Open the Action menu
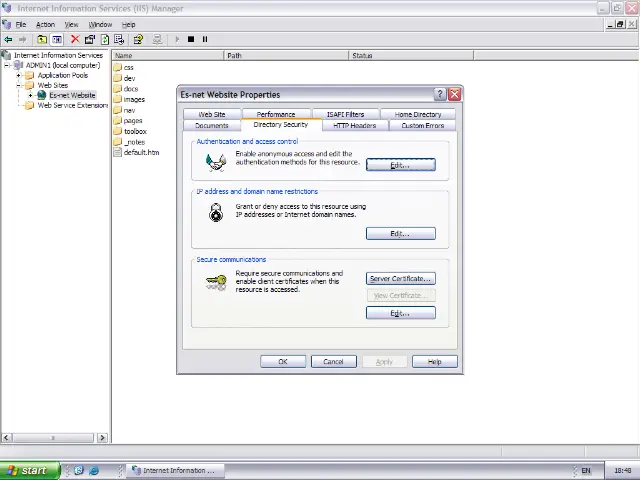 click(x=45, y=24)
